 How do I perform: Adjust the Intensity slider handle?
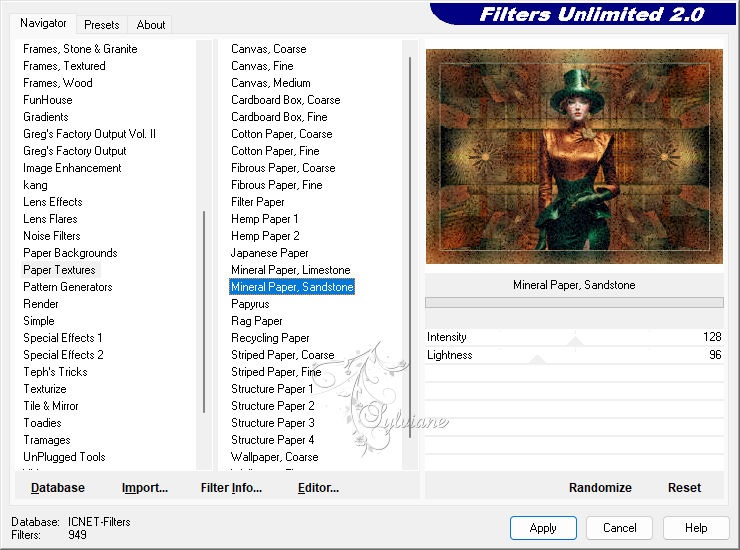pos(575,341)
